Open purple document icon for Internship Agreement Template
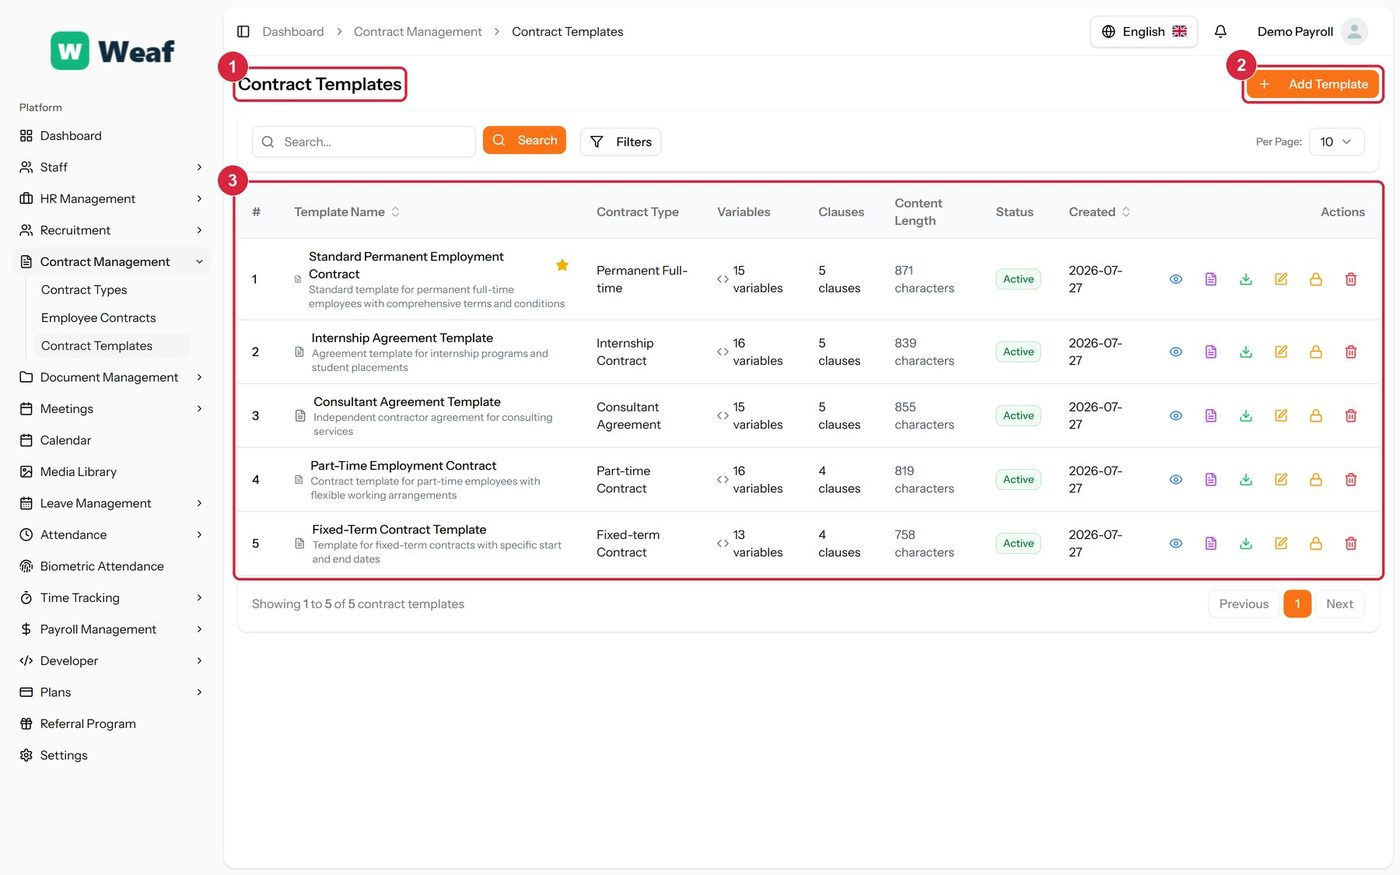The height and width of the screenshot is (875, 1400). coord(1211,352)
